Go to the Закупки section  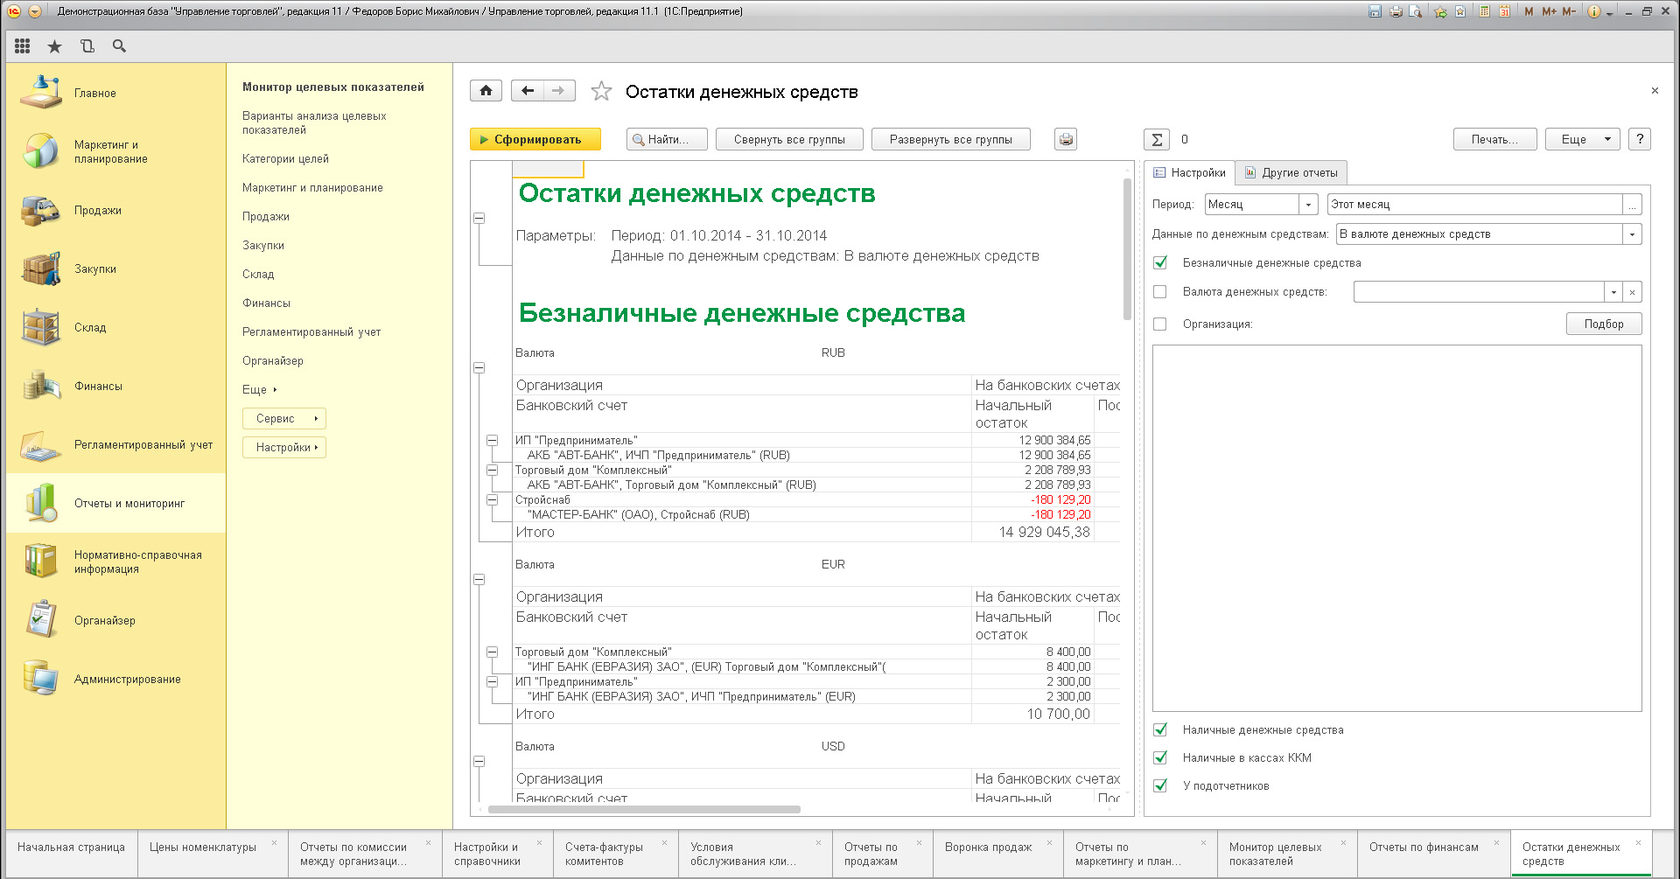pyautogui.click(x=95, y=269)
